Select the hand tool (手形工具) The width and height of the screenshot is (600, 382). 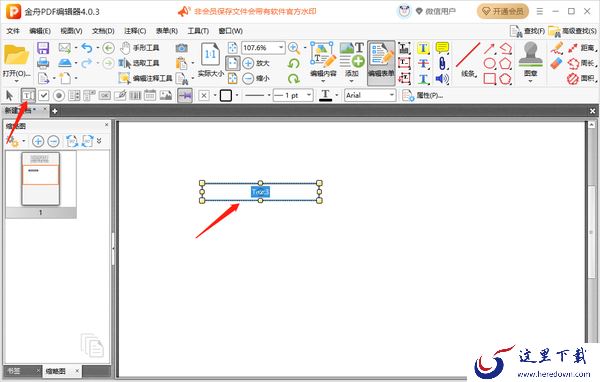pos(139,48)
